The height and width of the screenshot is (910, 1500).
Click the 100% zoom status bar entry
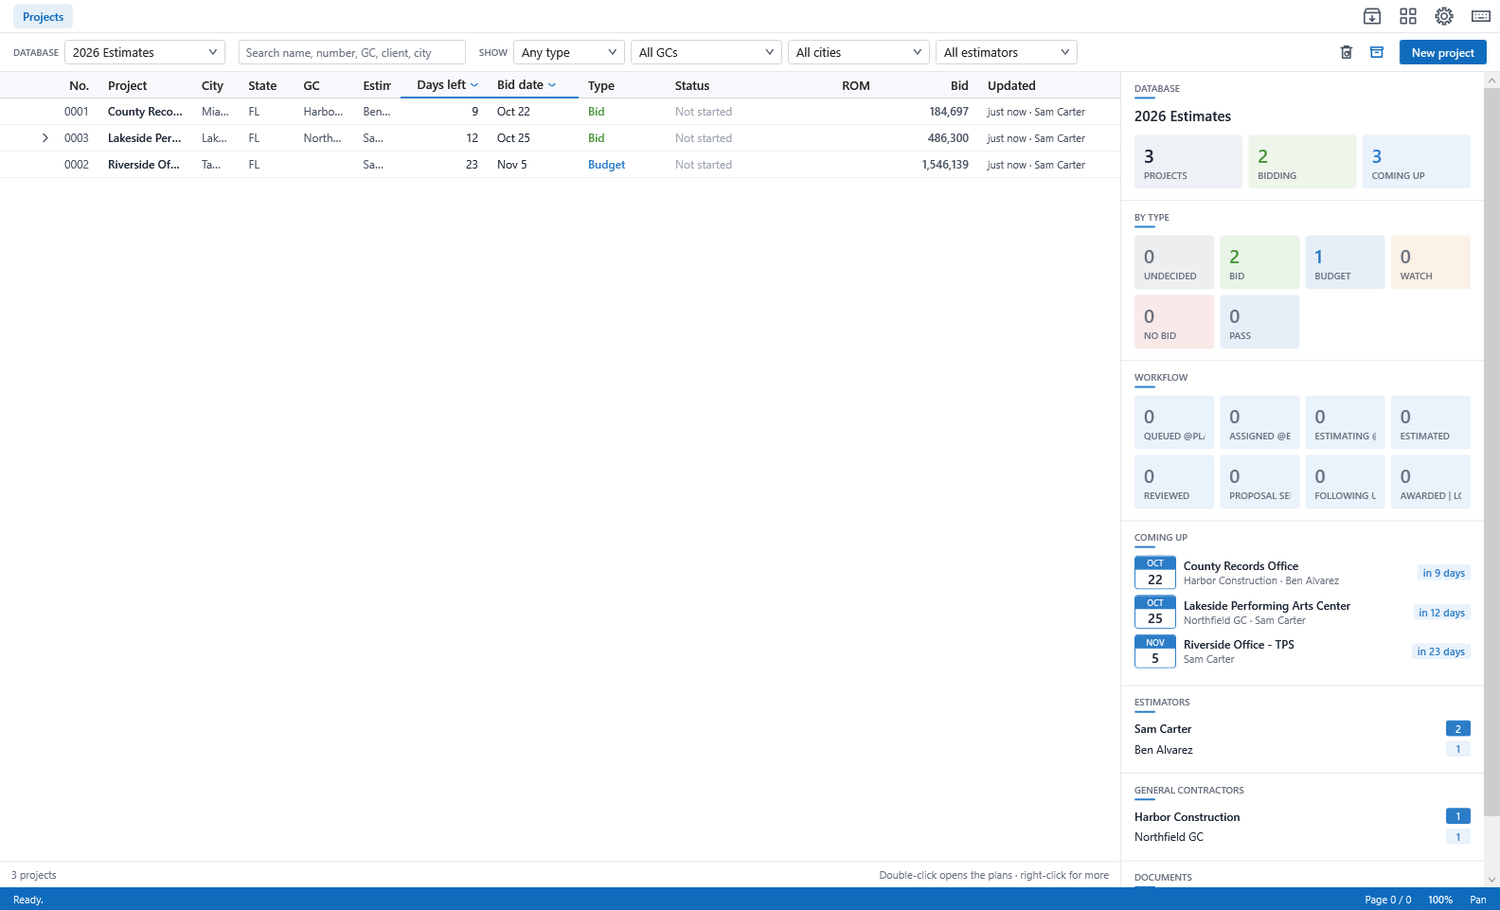coord(1440,900)
